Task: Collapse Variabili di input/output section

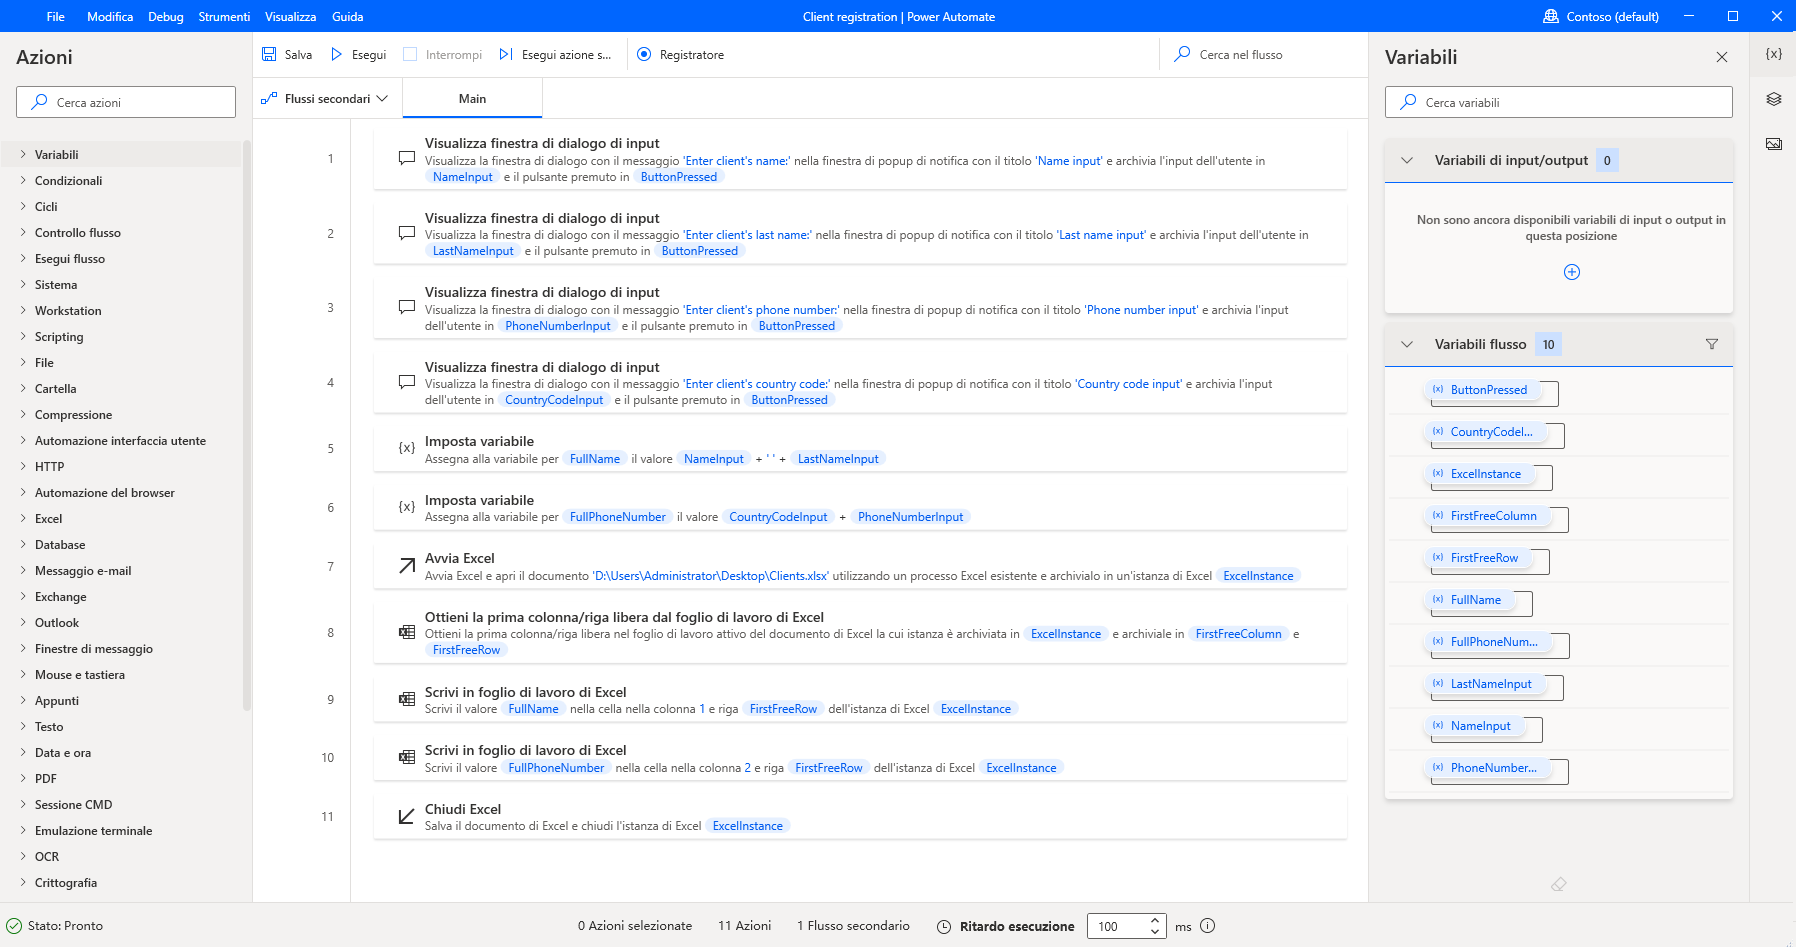Action: pyautogui.click(x=1407, y=160)
